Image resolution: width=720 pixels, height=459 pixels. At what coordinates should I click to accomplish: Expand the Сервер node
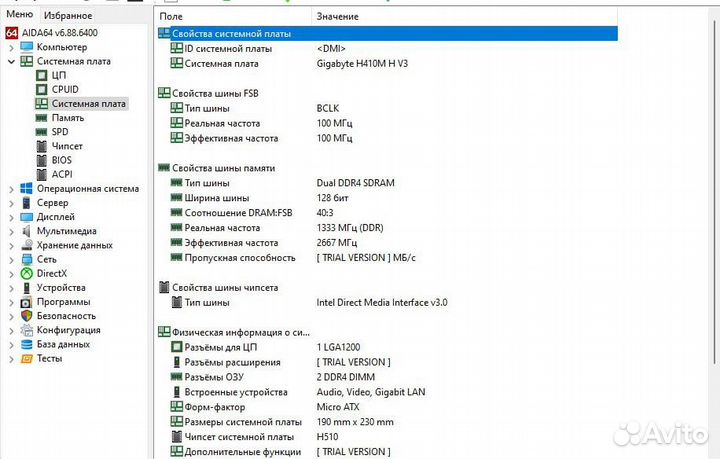[11, 203]
